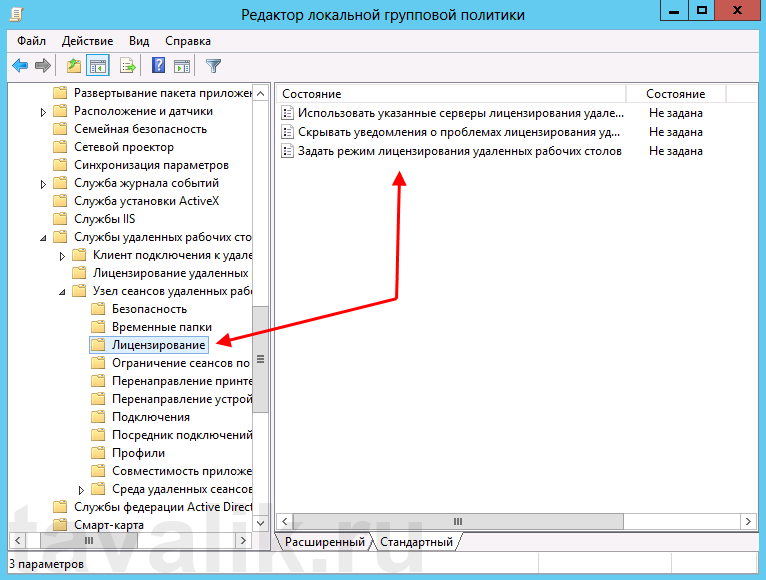Click the Forward arrow toolbar icon
This screenshot has height=580, width=766.
point(43,66)
